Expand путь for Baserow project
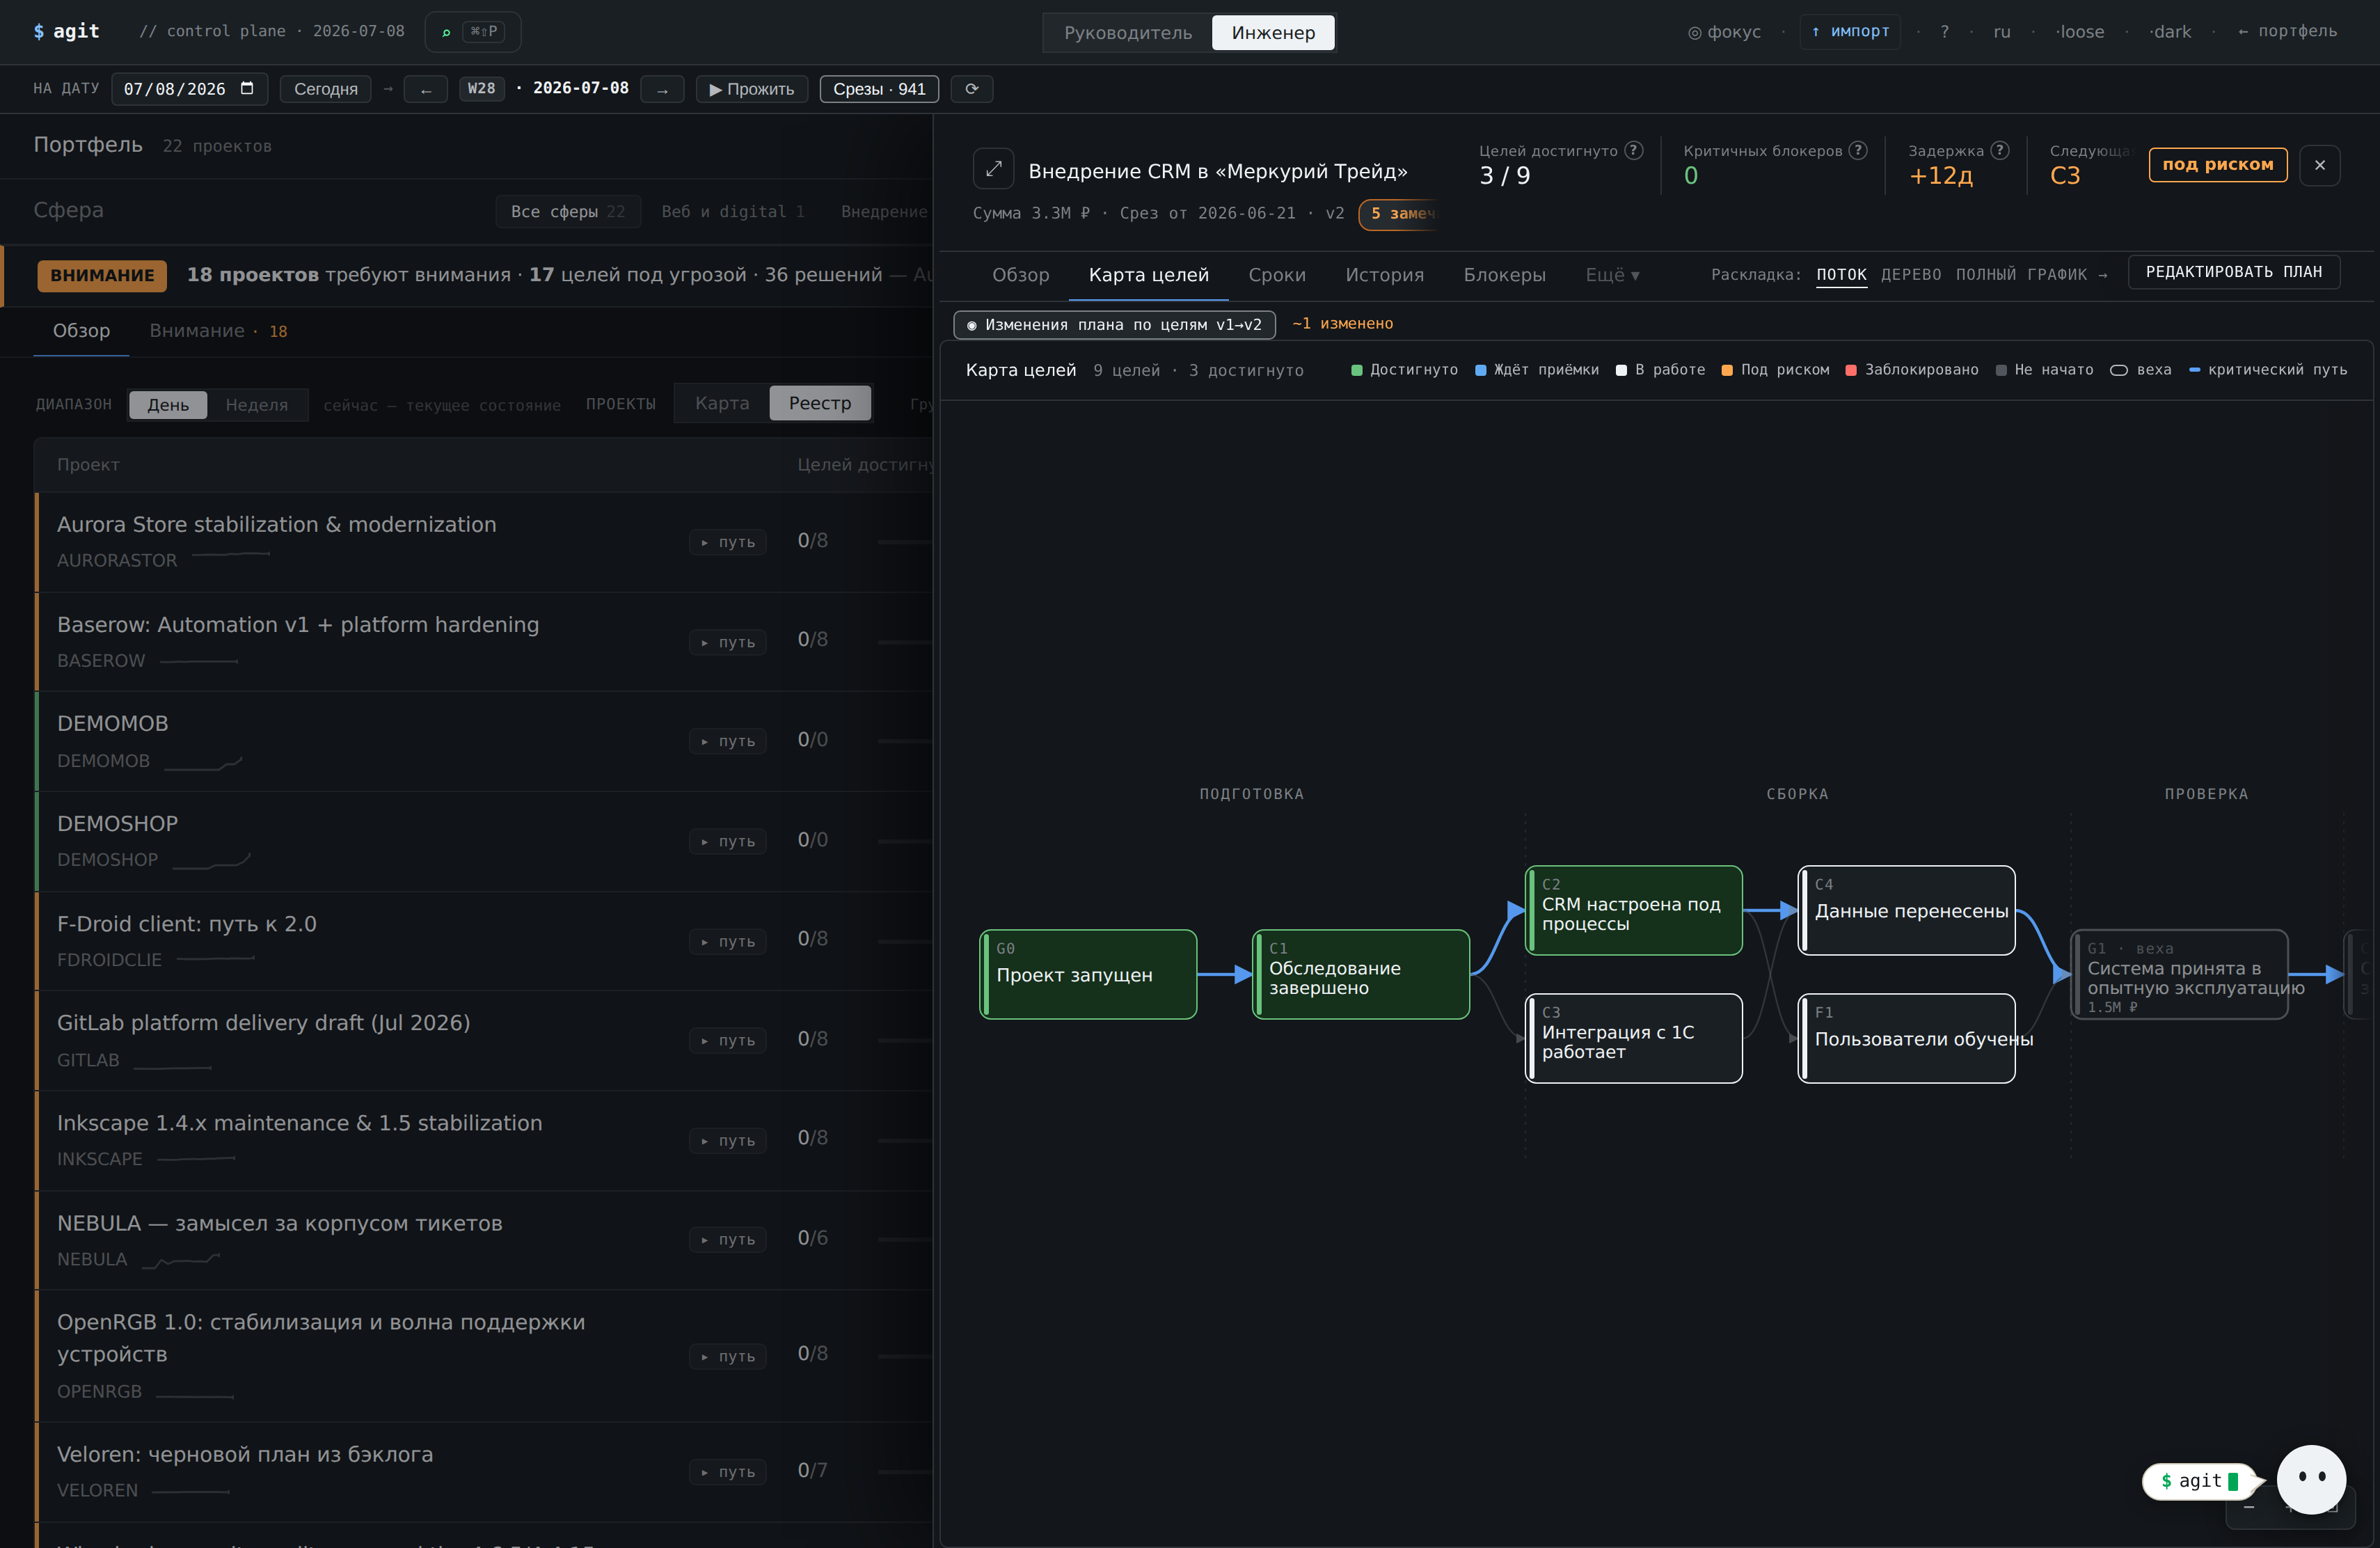This screenshot has width=2380, height=1548. (x=728, y=642)
